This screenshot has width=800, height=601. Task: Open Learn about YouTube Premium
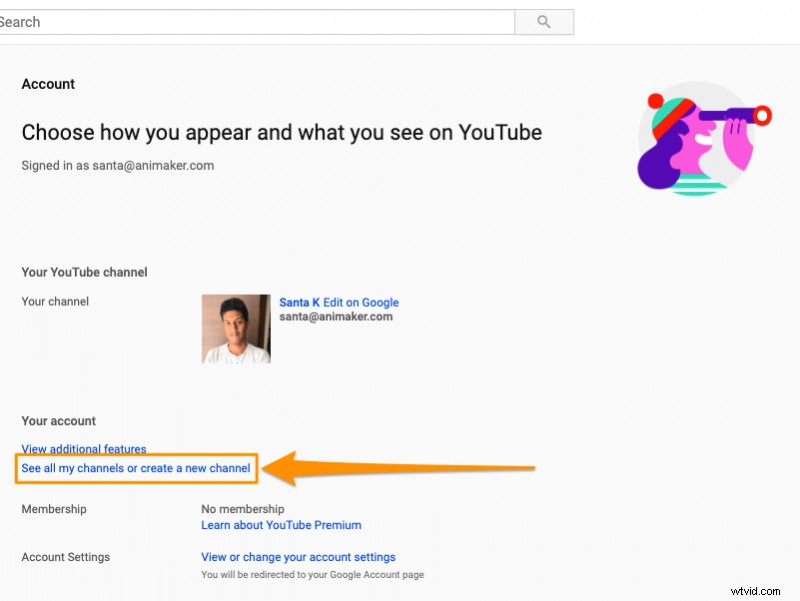click(x=280, y=525)
